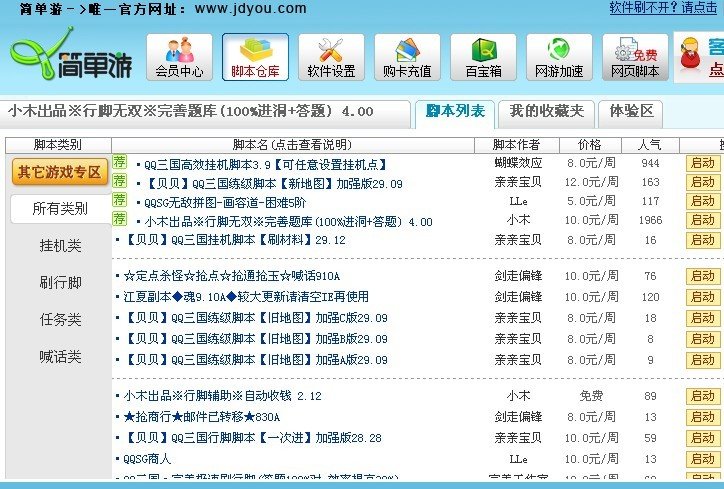The image size is (724, 489).
Task: Open QQSG商人 script description
Action: pyautogui.click(x=147, y=459)
